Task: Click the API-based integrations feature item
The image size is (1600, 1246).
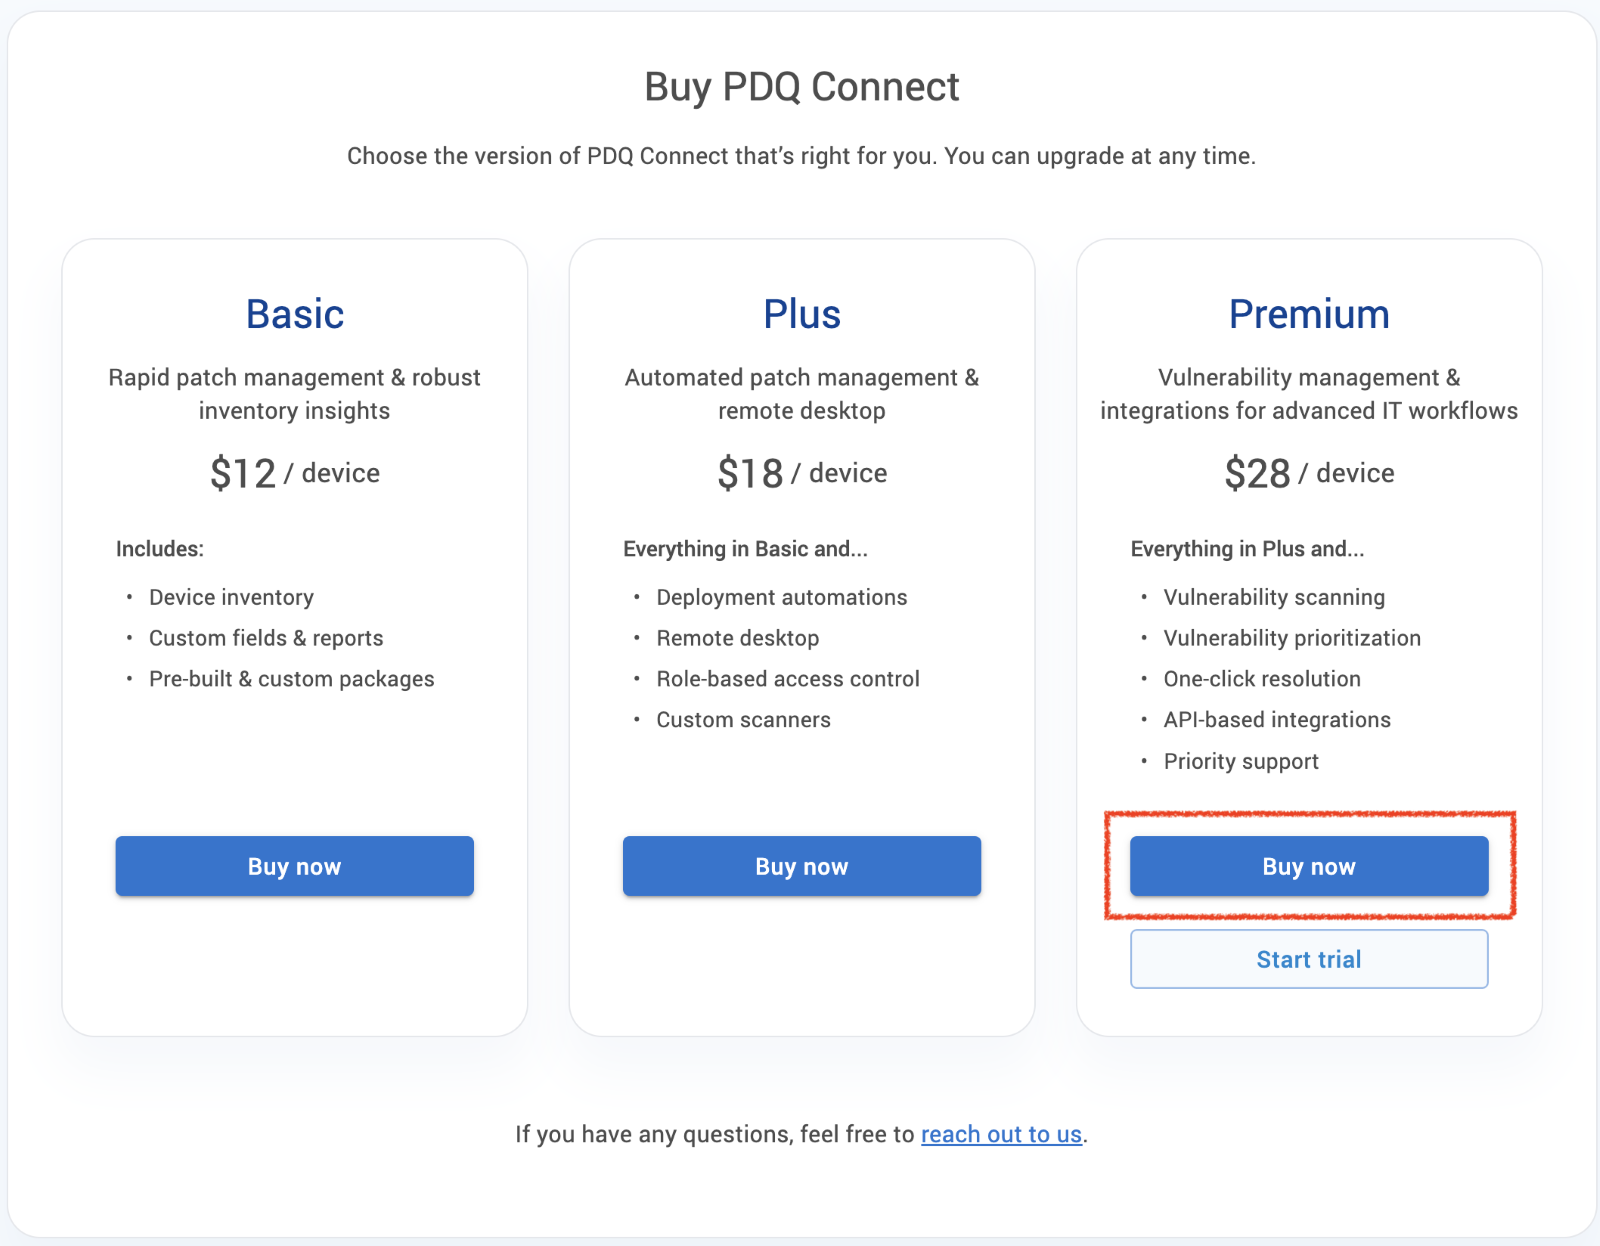Action: 1277,720
